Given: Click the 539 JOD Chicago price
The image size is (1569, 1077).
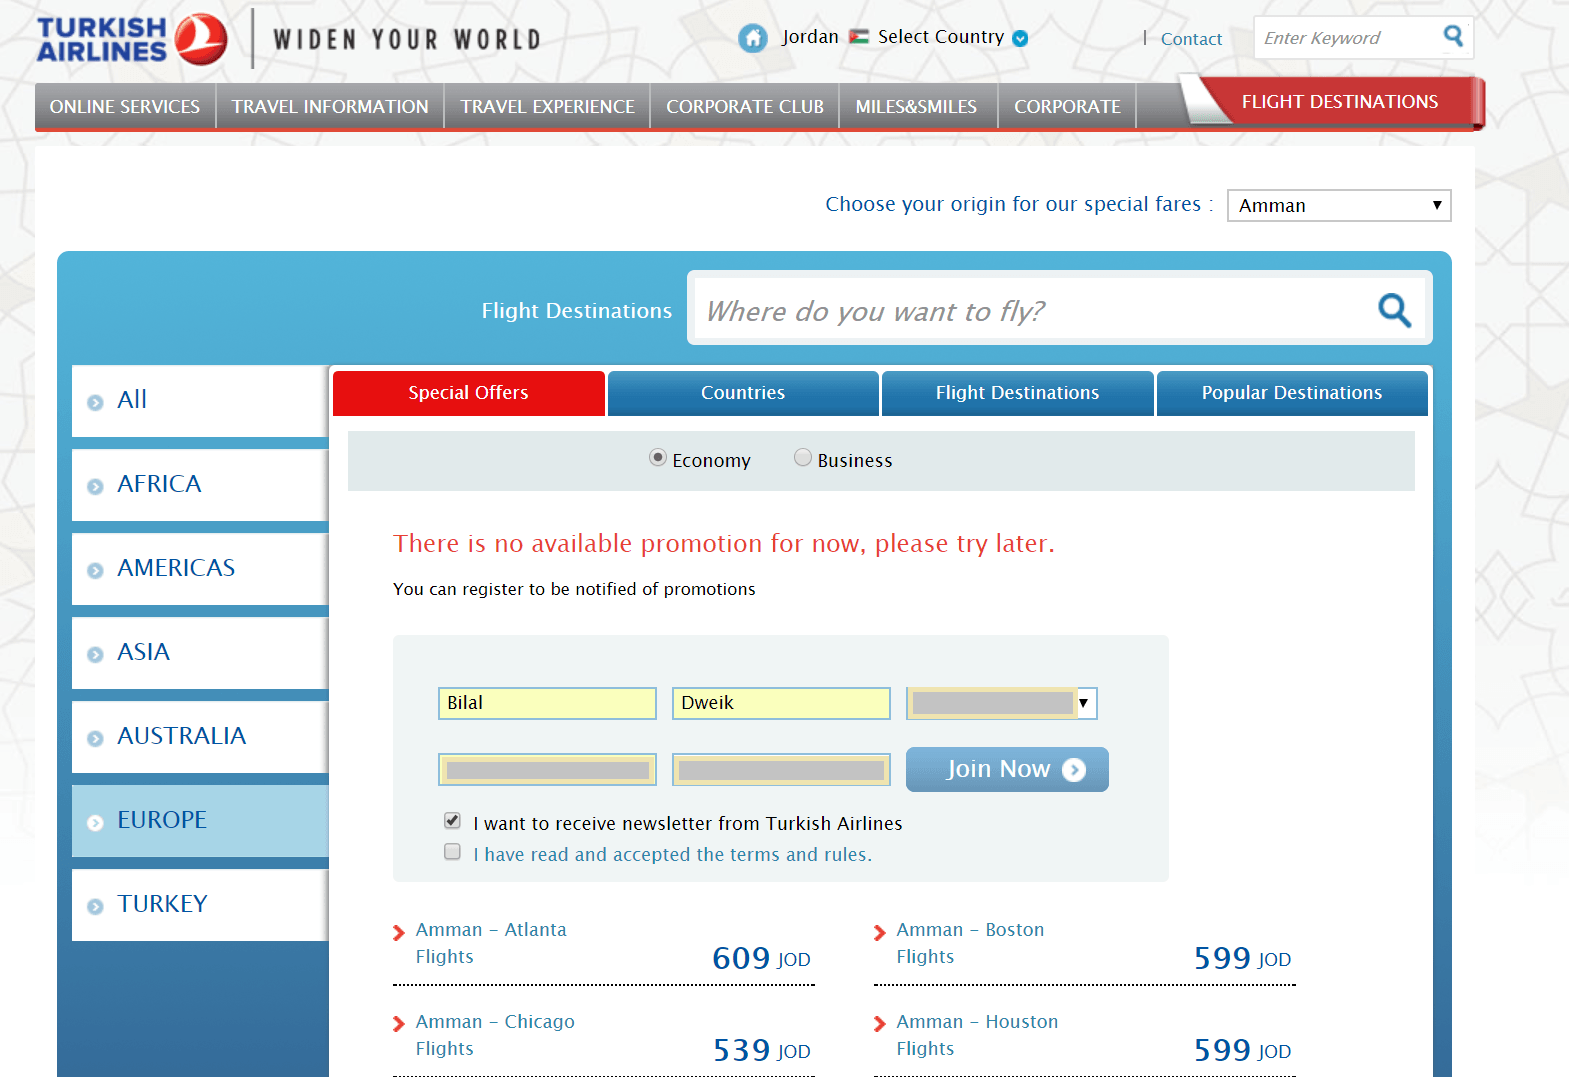Looking at the screenshot, I should [761, 1050].
